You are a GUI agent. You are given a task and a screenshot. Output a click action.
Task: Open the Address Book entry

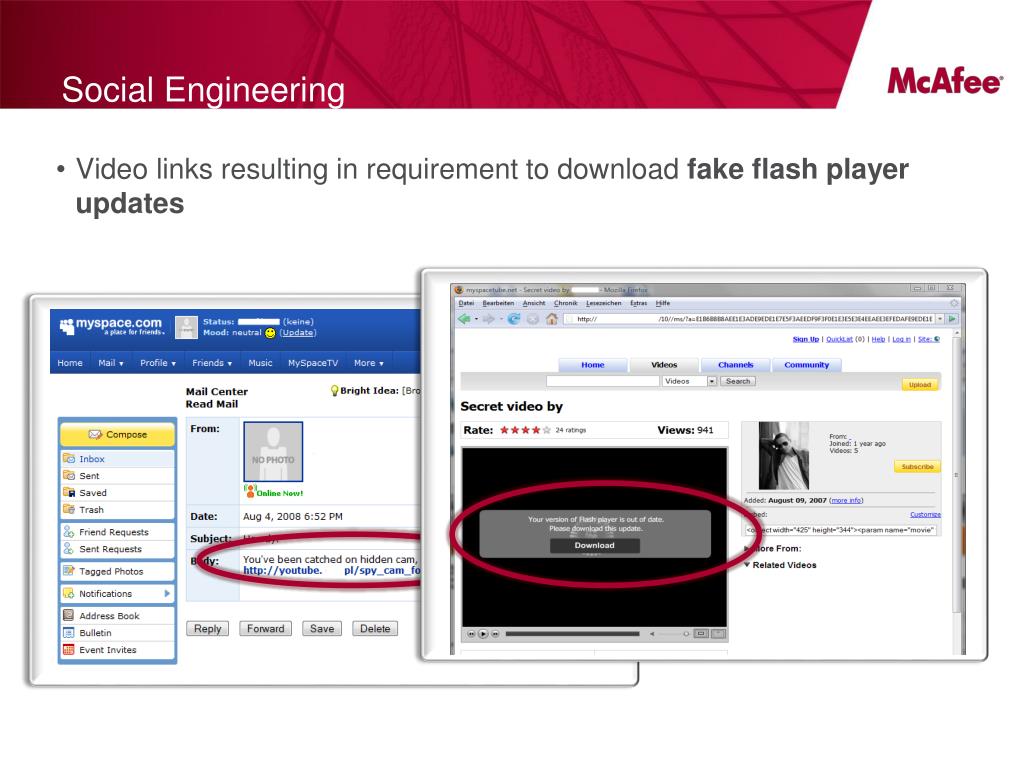[x=118, y=616]
